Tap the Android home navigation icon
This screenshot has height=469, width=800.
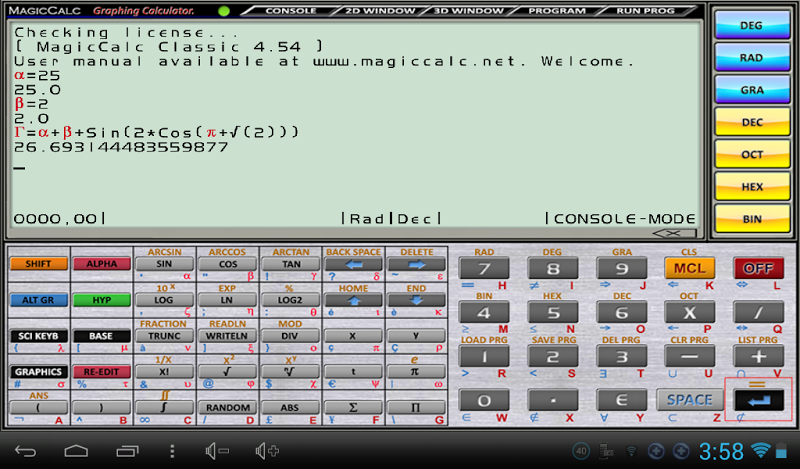pos(76,451)
